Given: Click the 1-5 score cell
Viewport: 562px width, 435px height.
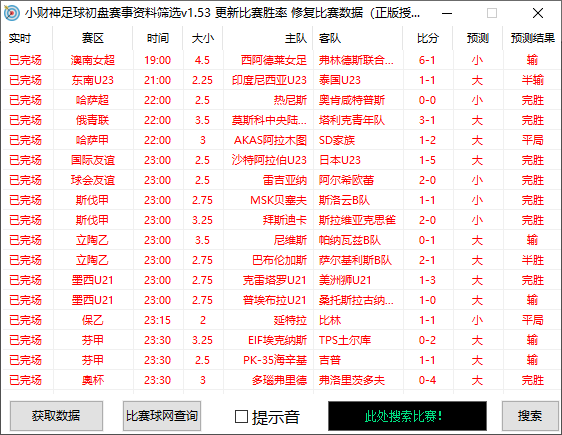Looking at the screenshot, I should pos(427,160).
